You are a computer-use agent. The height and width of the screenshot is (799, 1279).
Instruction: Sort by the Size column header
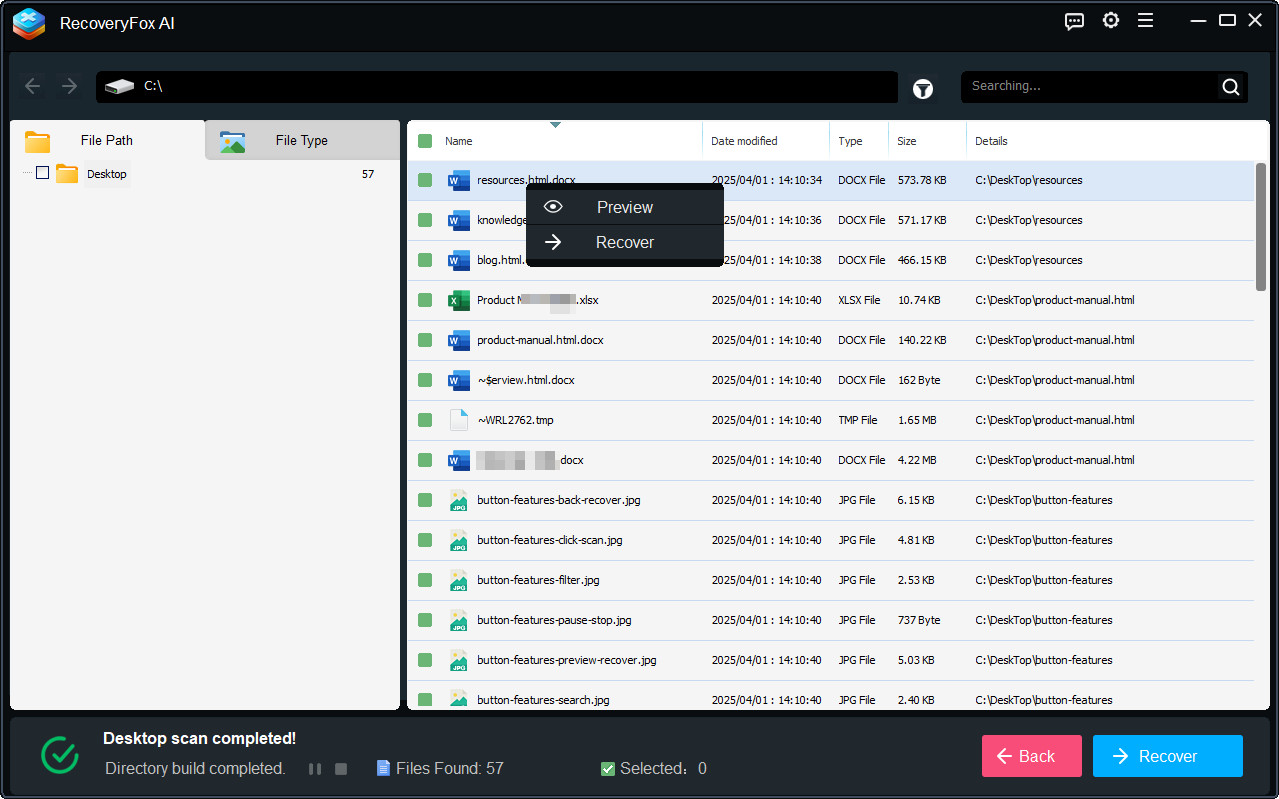[907, 141]
